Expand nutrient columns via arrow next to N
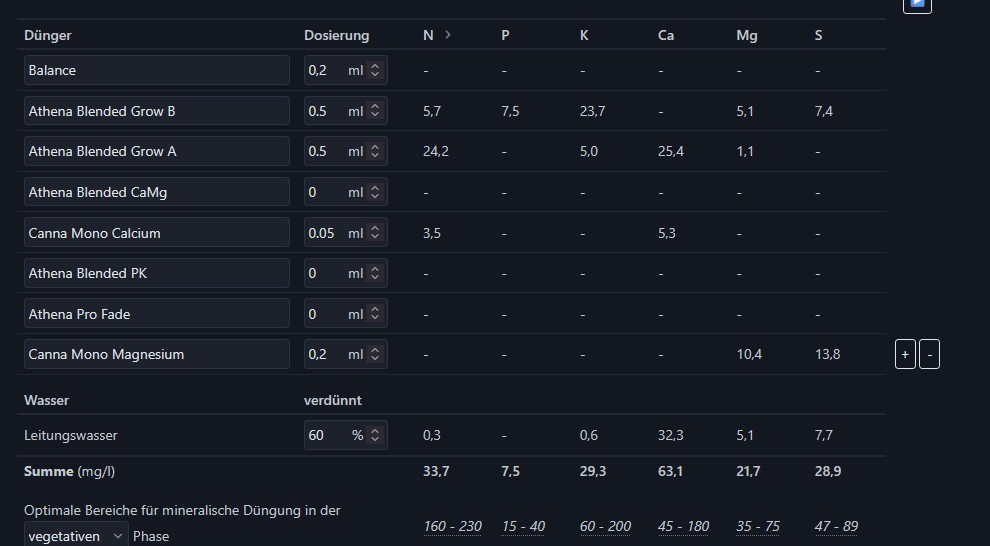Viewport: 990px width, 546px height. [448, 35]
